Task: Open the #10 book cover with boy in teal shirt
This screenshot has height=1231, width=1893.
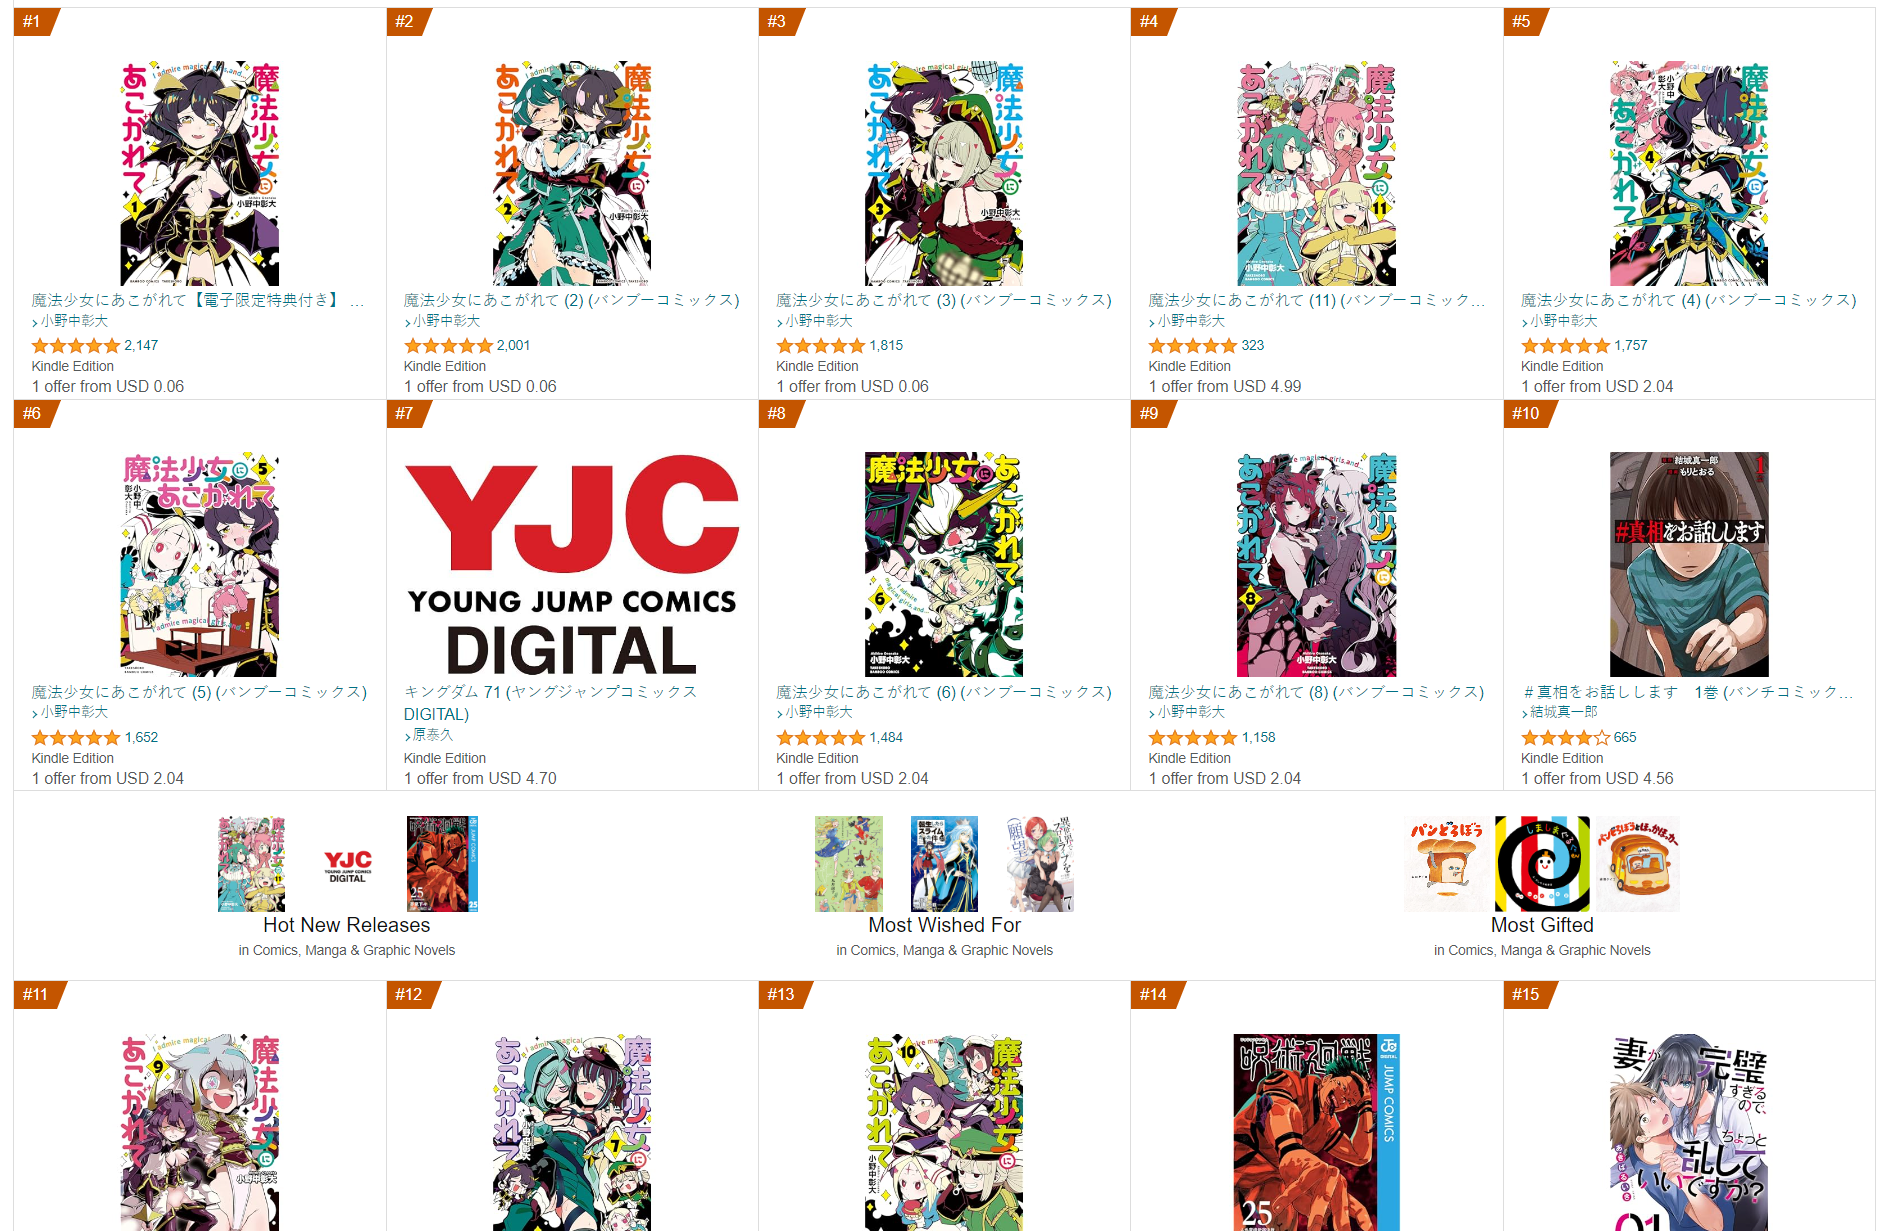Action: pos(1689,564)
